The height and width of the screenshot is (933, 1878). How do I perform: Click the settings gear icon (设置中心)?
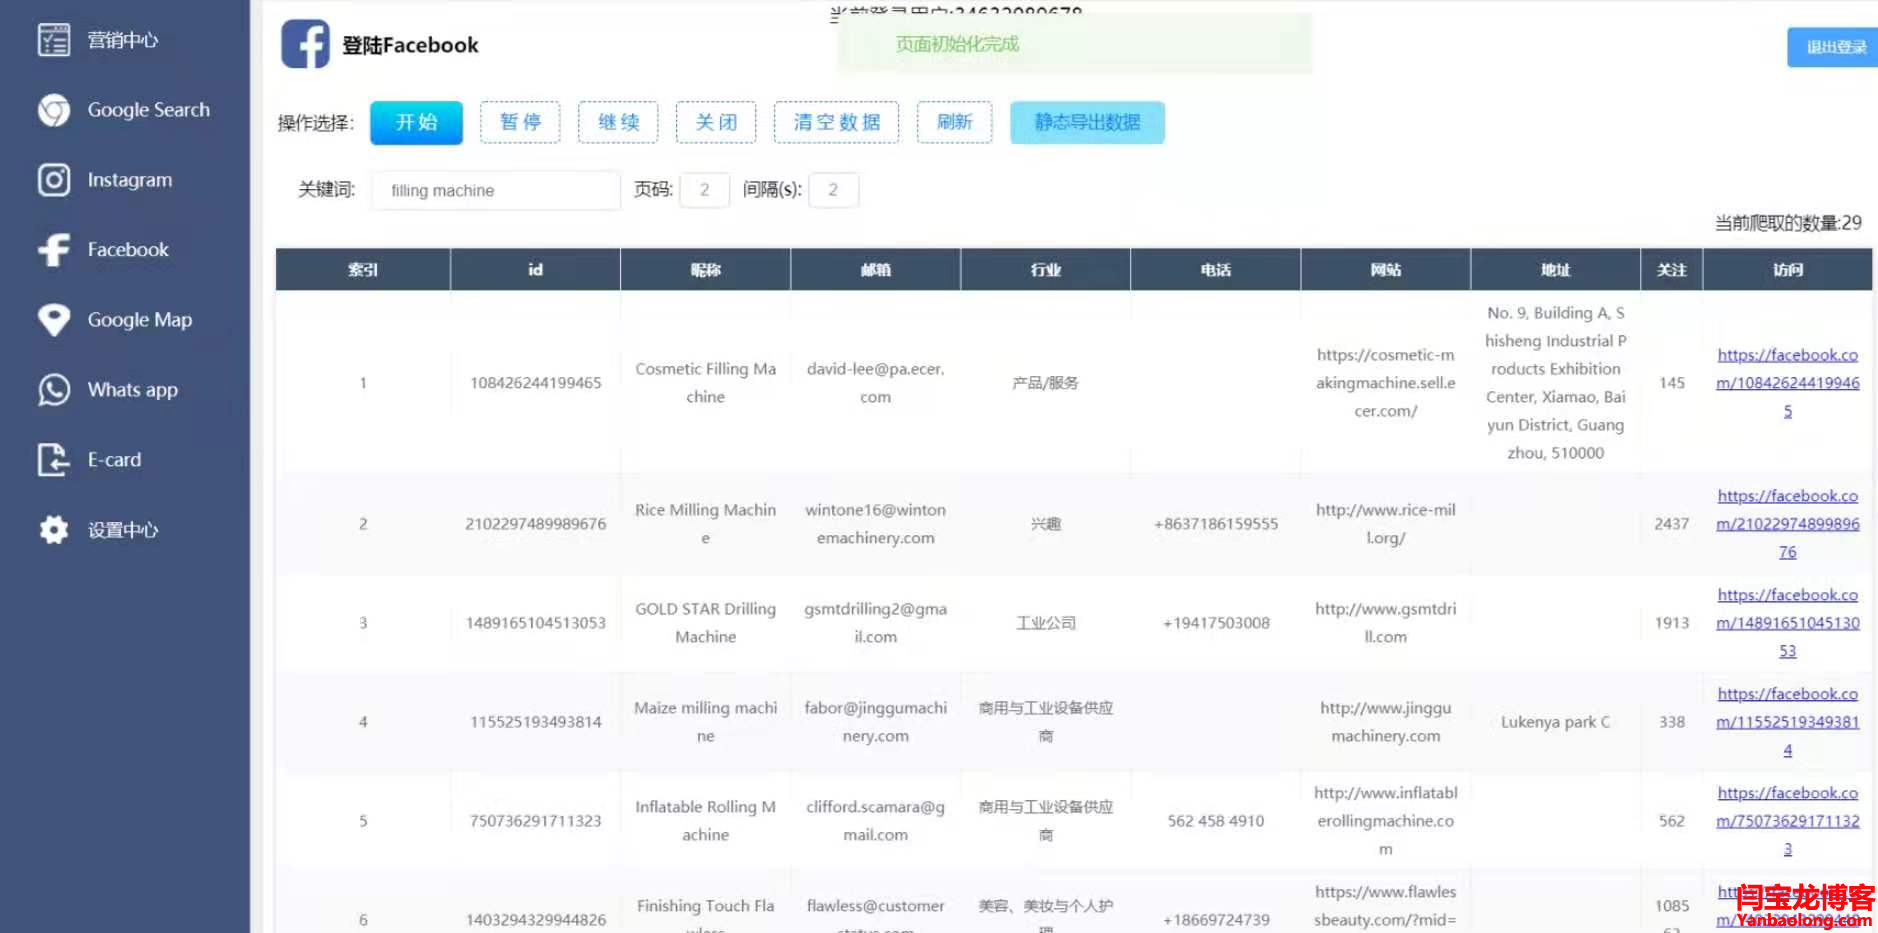(x=54, y=530)
